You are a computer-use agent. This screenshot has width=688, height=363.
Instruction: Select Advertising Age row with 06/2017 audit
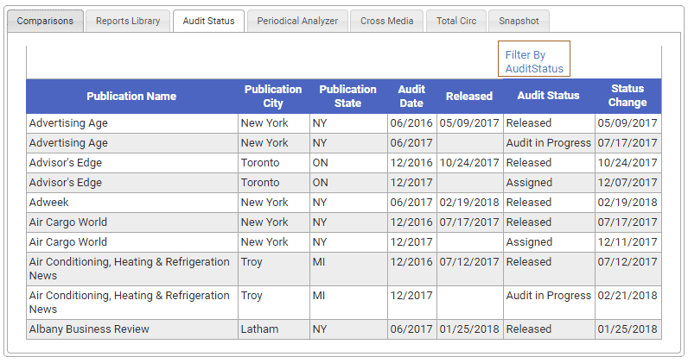(x=344, y=143)
